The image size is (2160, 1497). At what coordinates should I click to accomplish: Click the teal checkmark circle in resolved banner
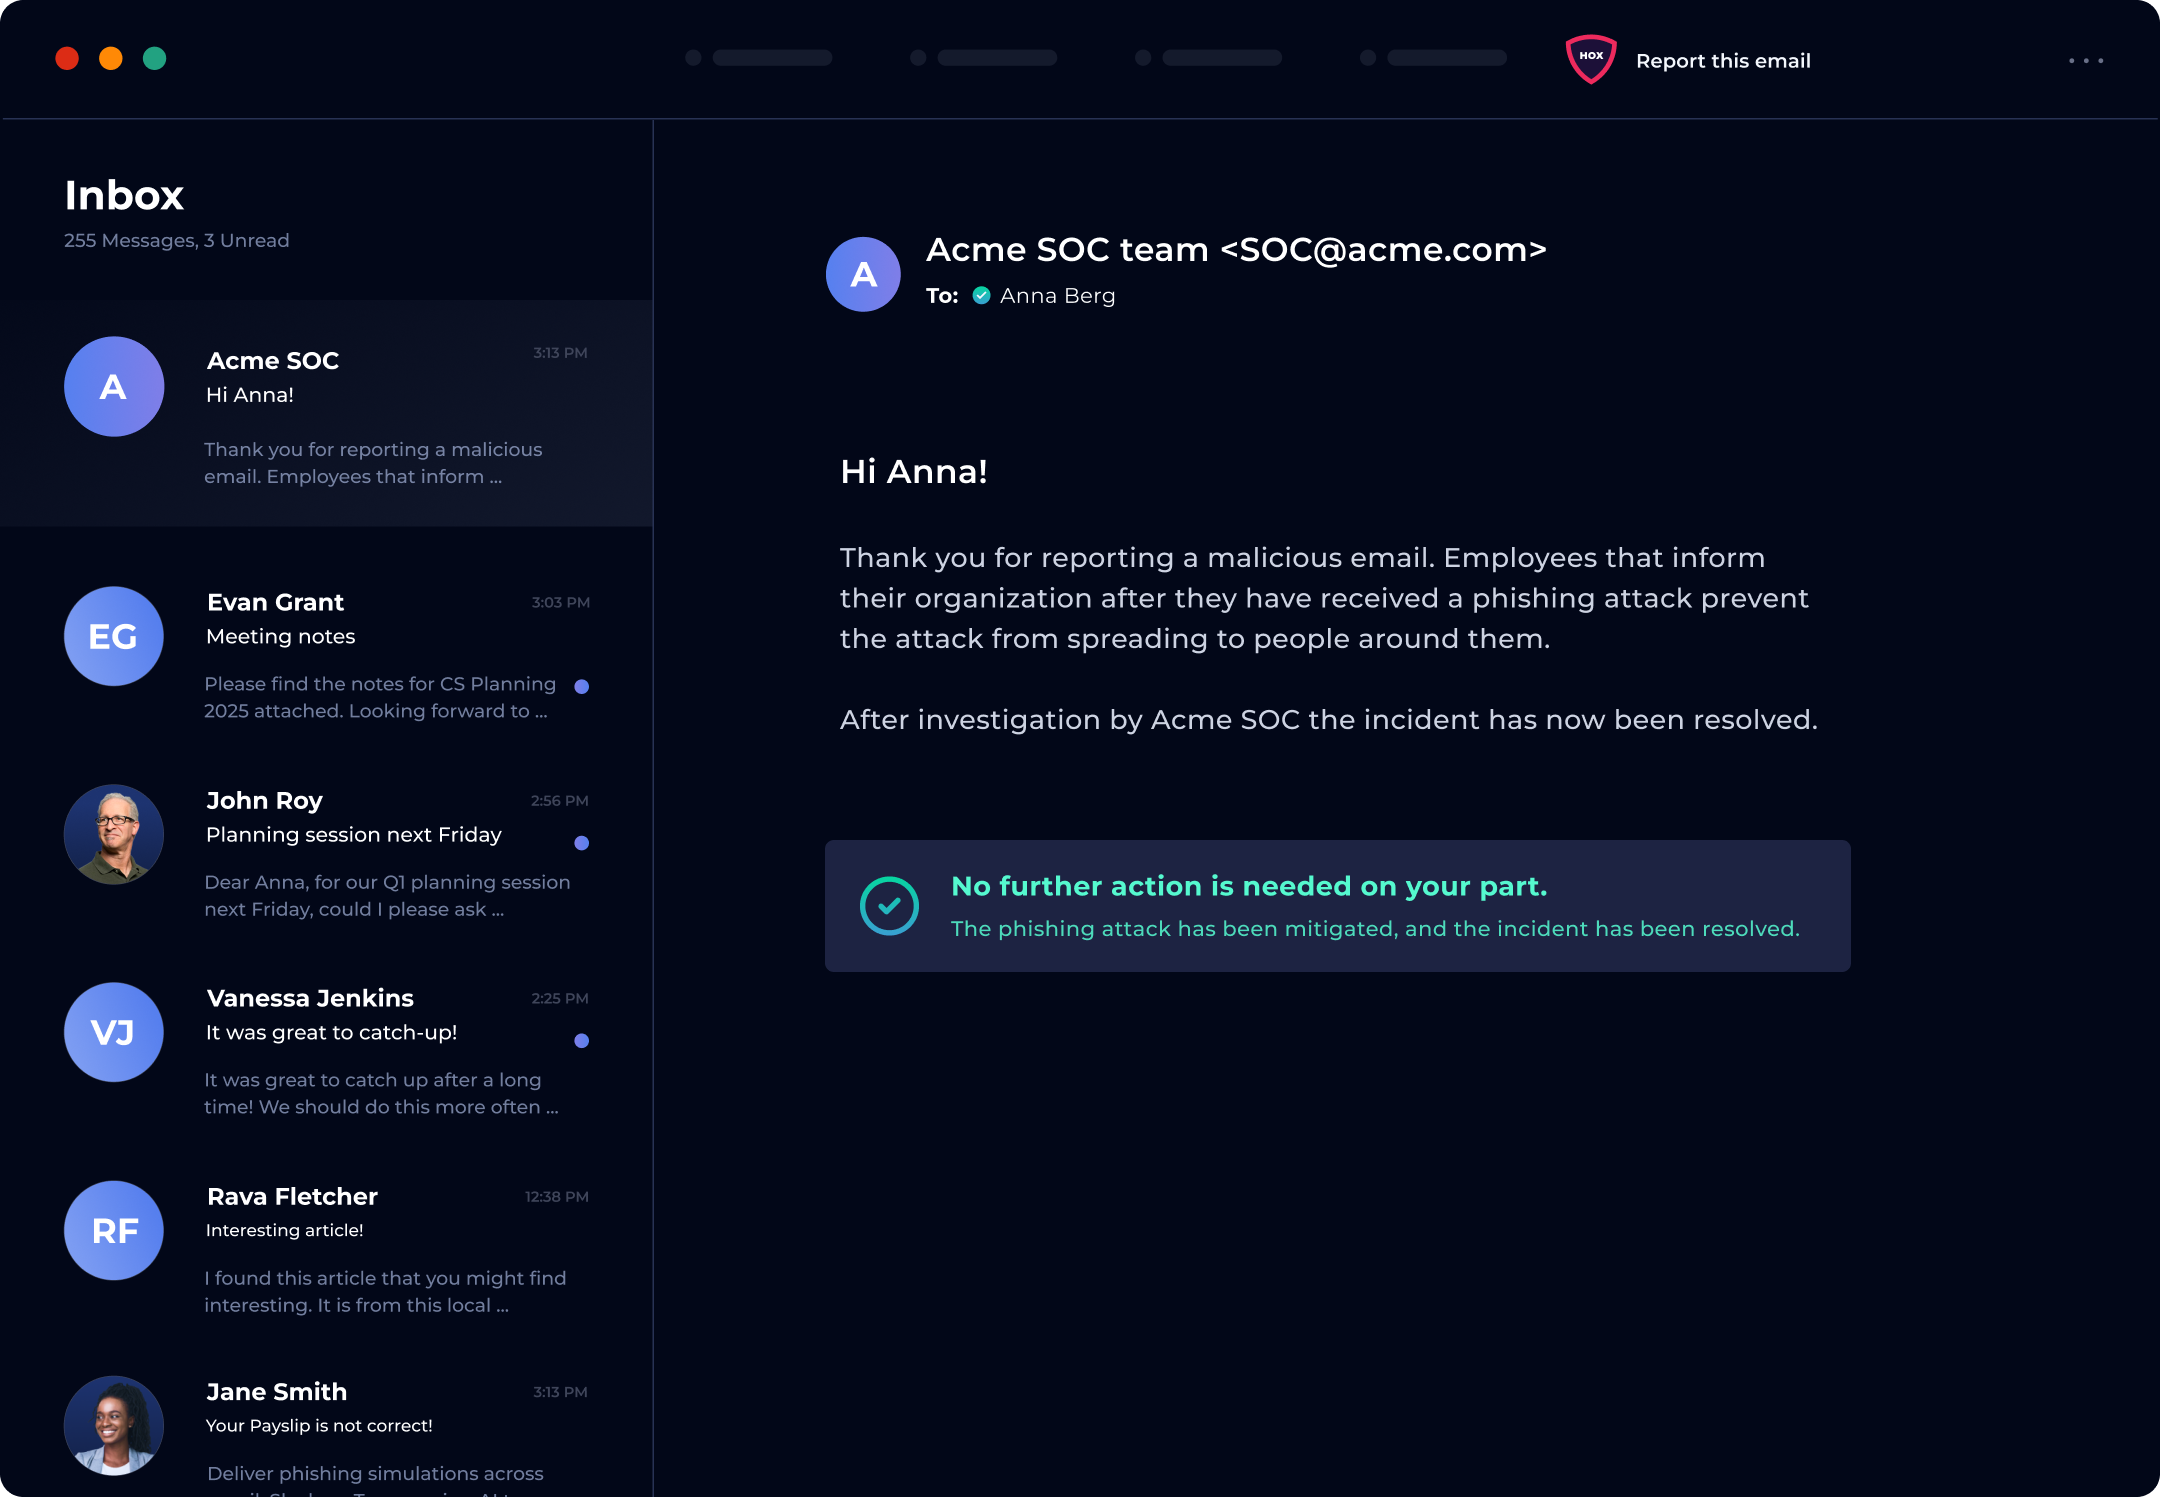click(889, 906)
